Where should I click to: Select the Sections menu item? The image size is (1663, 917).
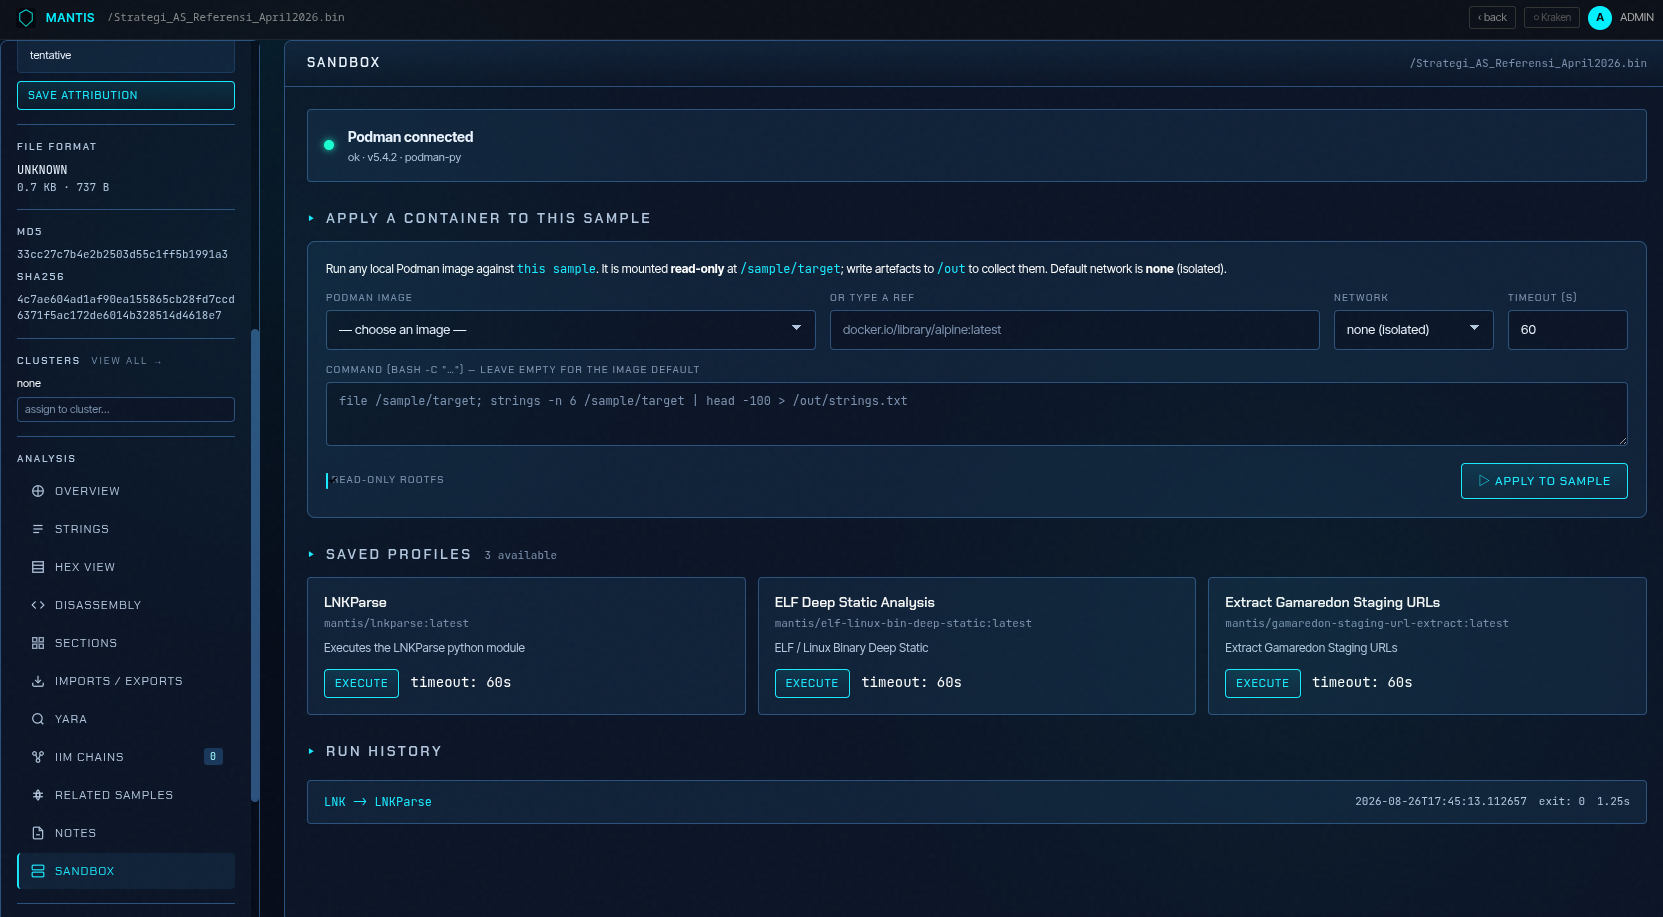tap(126, 643)
